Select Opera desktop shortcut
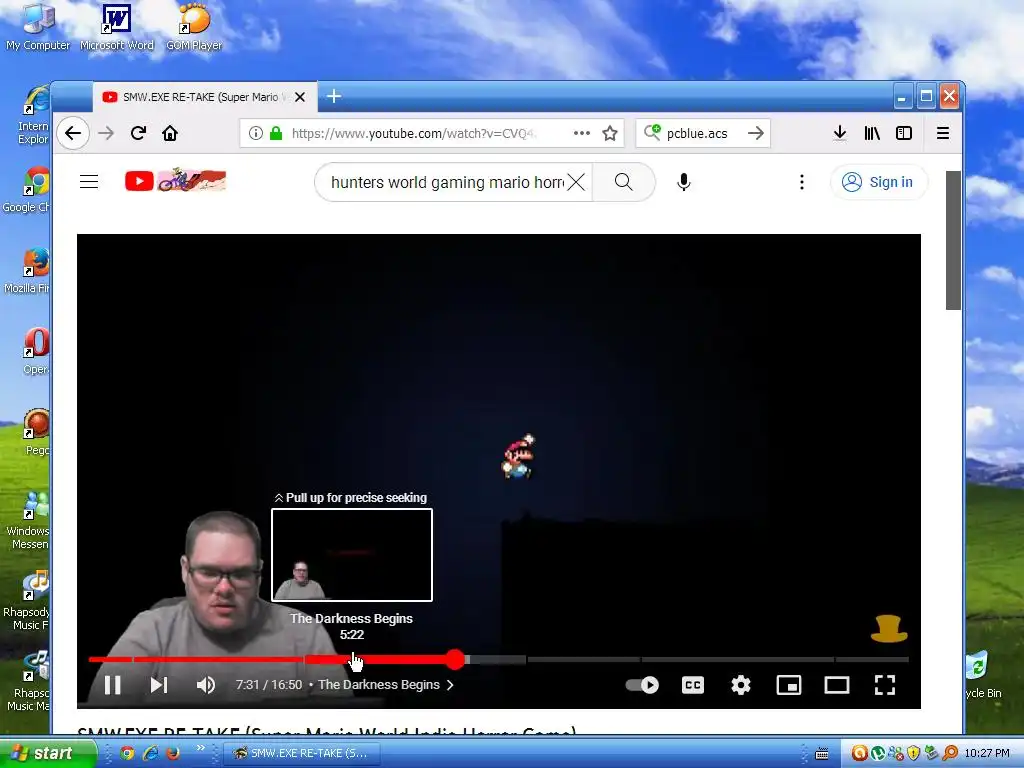The width and height of the screenshot is (1024, 768). click(37, 351)
